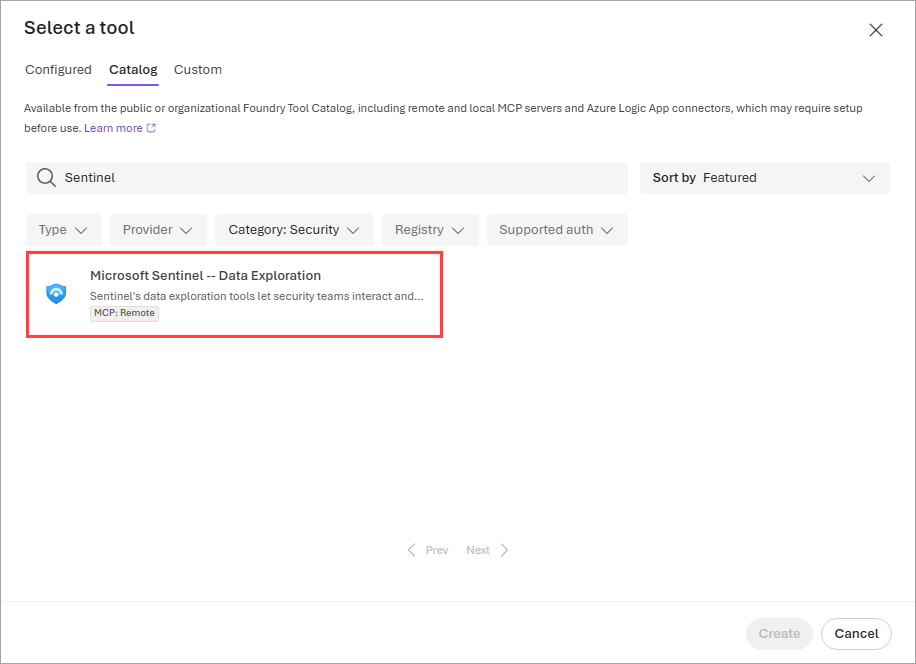The width and height of the screenshot is (916, 664).
Task: Click the Cancel button
Action: point(856,634)
